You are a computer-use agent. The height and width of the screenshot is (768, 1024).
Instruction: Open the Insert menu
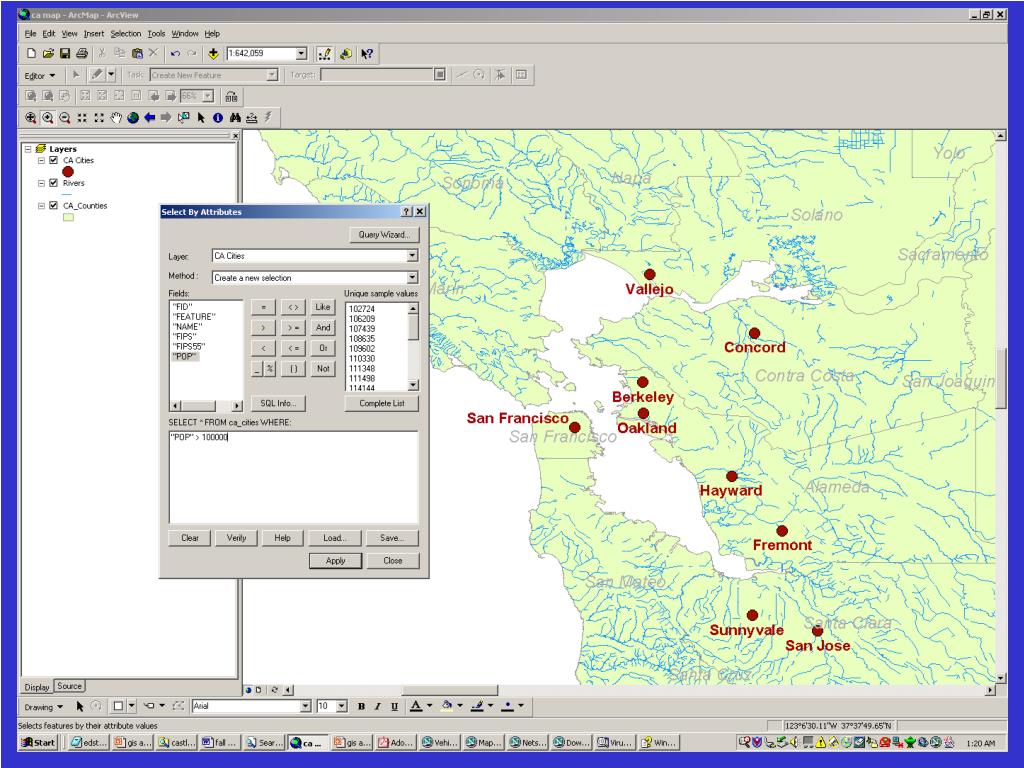[93, 33]
